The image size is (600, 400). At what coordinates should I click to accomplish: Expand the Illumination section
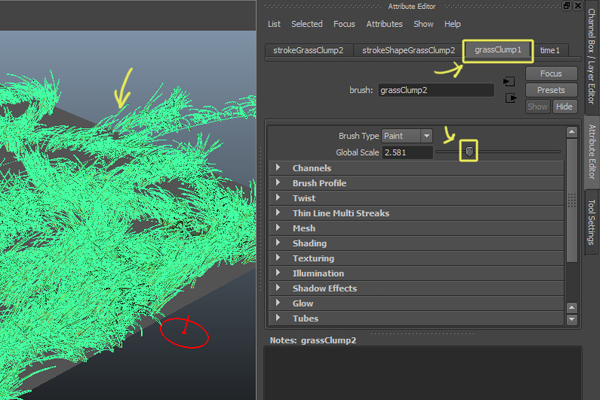point(416,273)
